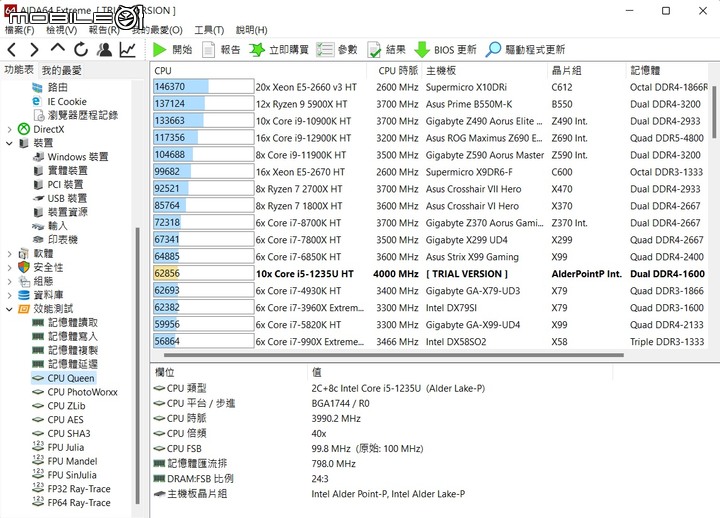This screenshot has width=720, height=518.
Task: Sort by CPU 時脈 column header
Action: pos(398,70)
